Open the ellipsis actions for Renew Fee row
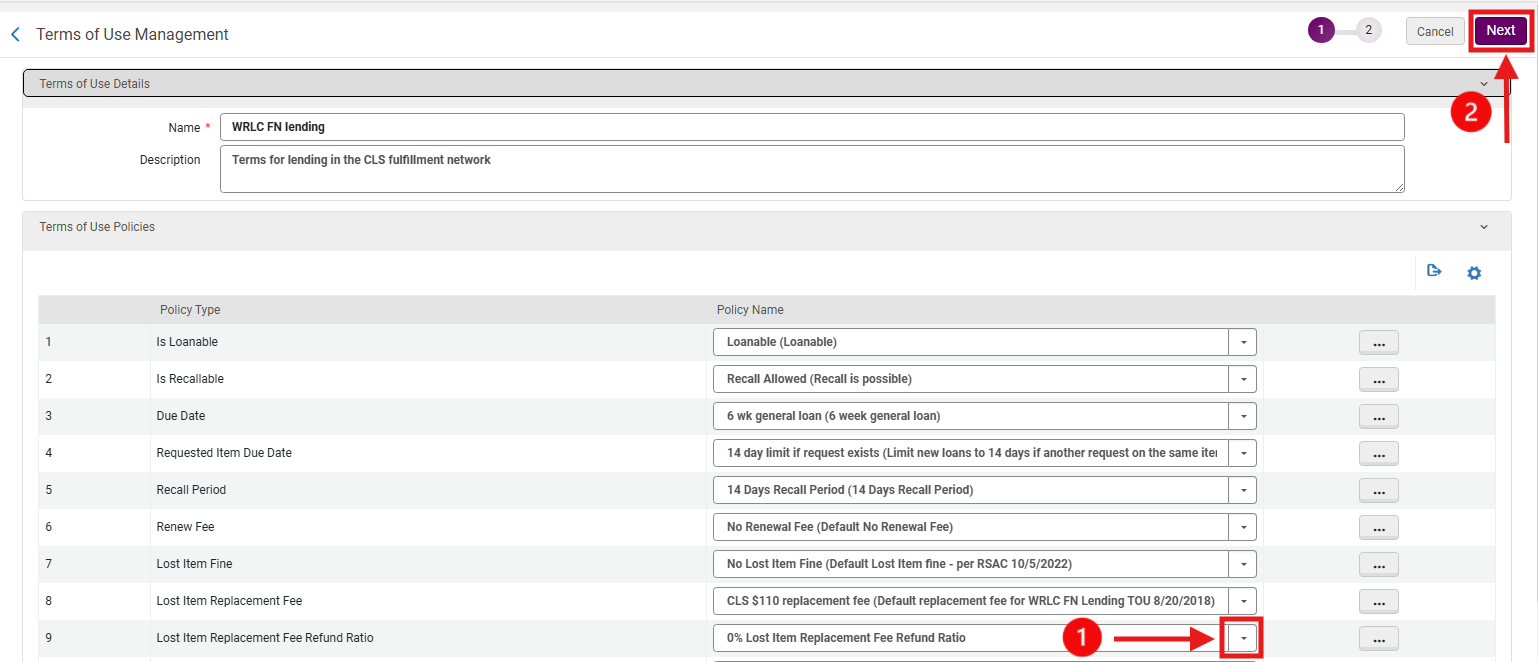This screenshot has height=662, width=1538. 1378,528
